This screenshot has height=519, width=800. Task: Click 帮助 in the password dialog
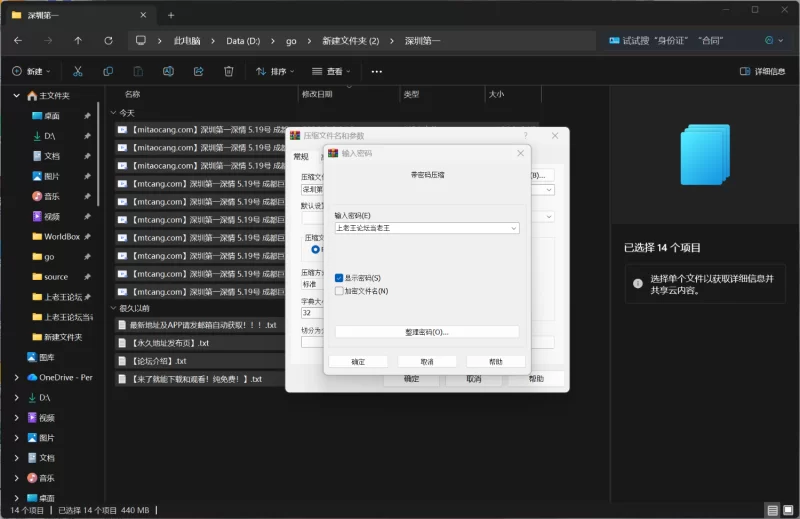pyautogui.click(x=495, y=361)
